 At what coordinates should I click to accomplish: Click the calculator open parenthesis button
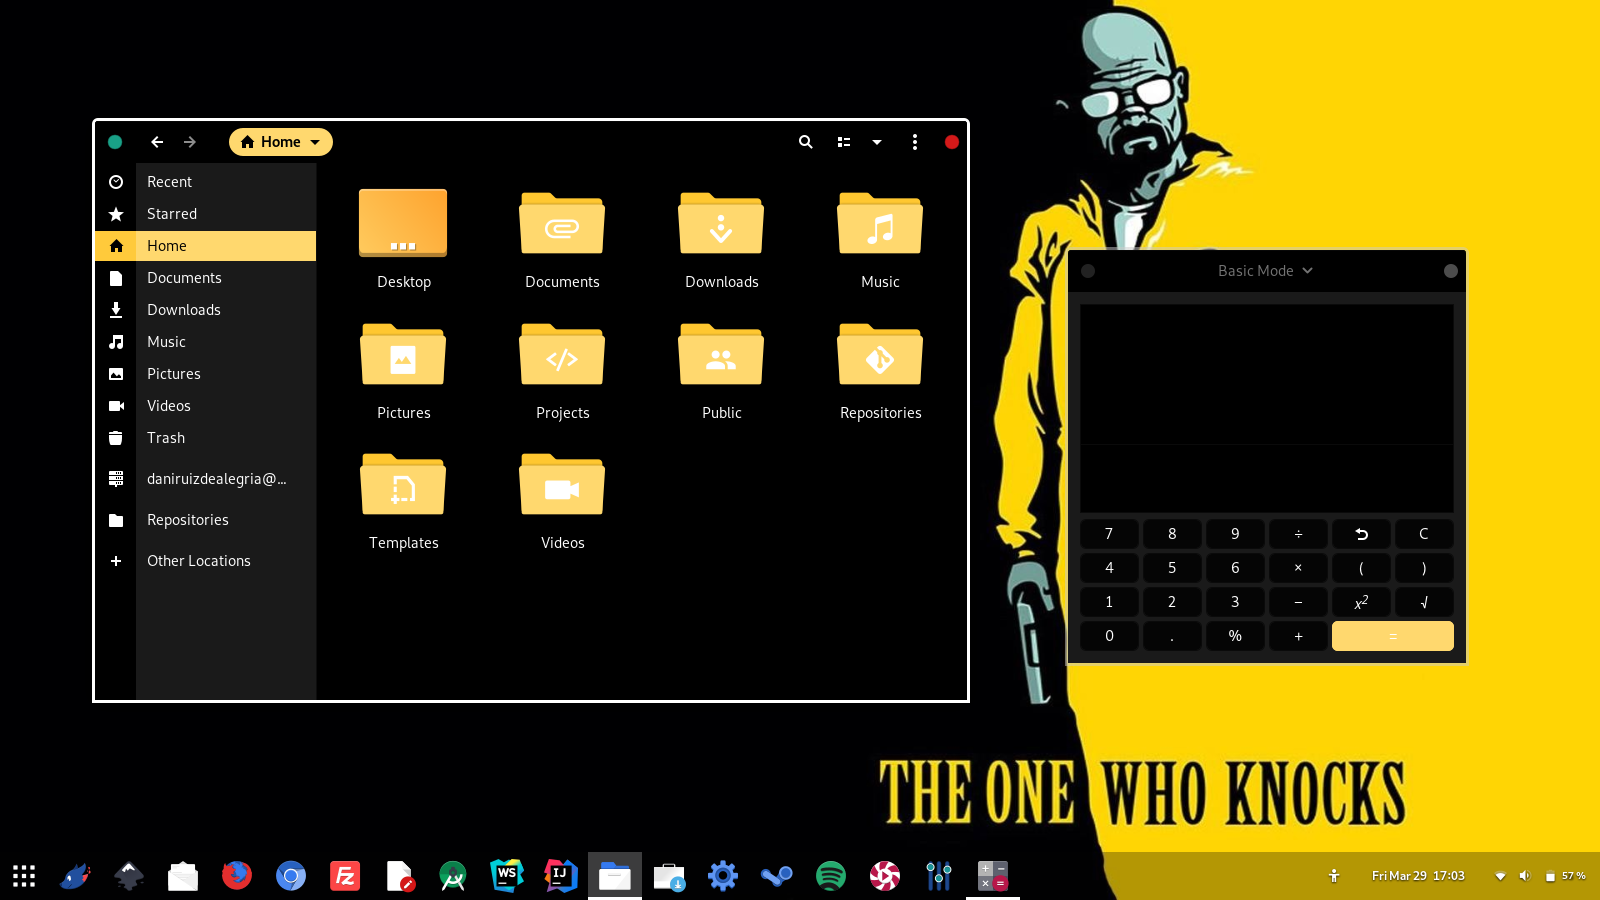click(1361, 568)
